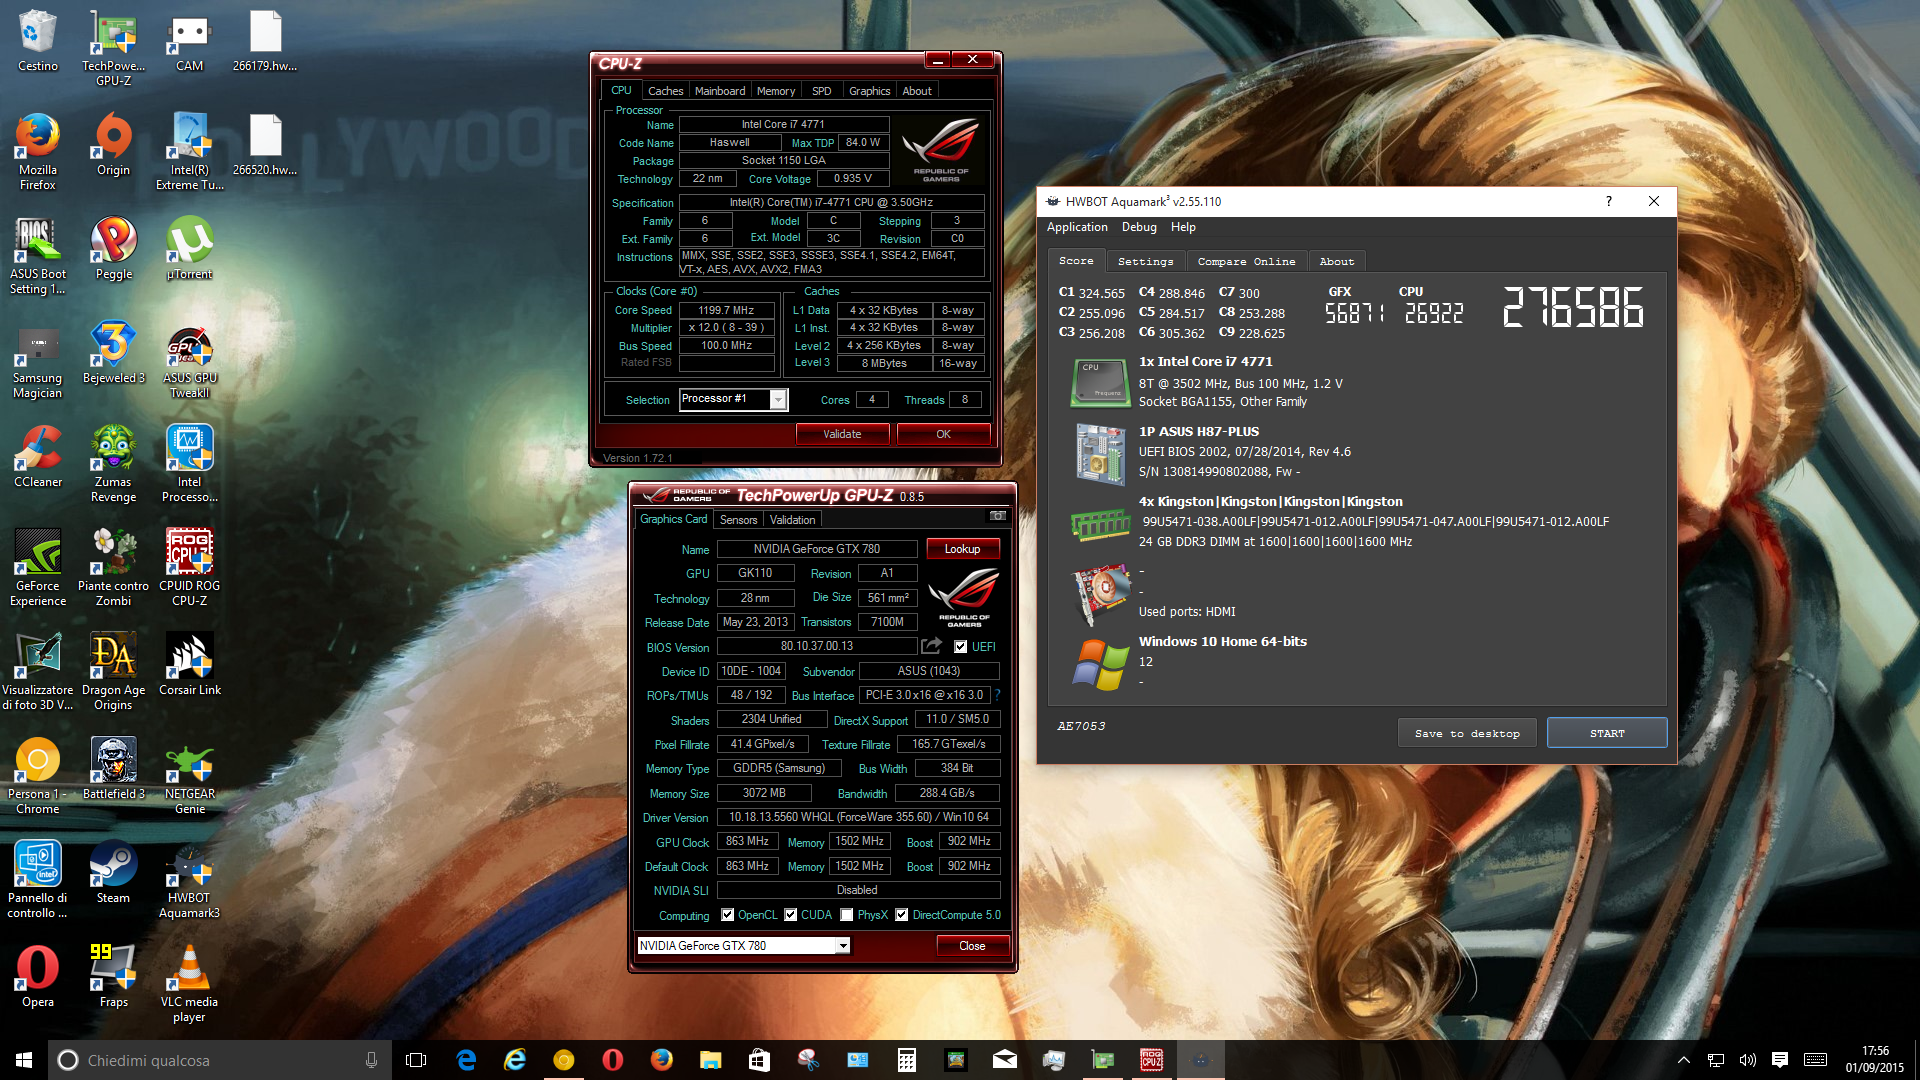Open the Peggle desktop icon

[x=113, y=249]
